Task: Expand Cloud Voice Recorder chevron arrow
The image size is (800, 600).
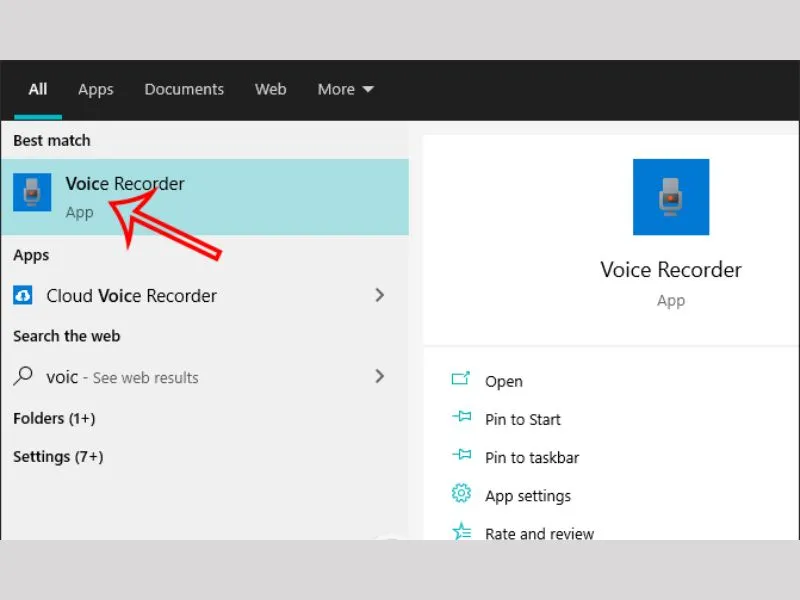Action: coord(380,295)
